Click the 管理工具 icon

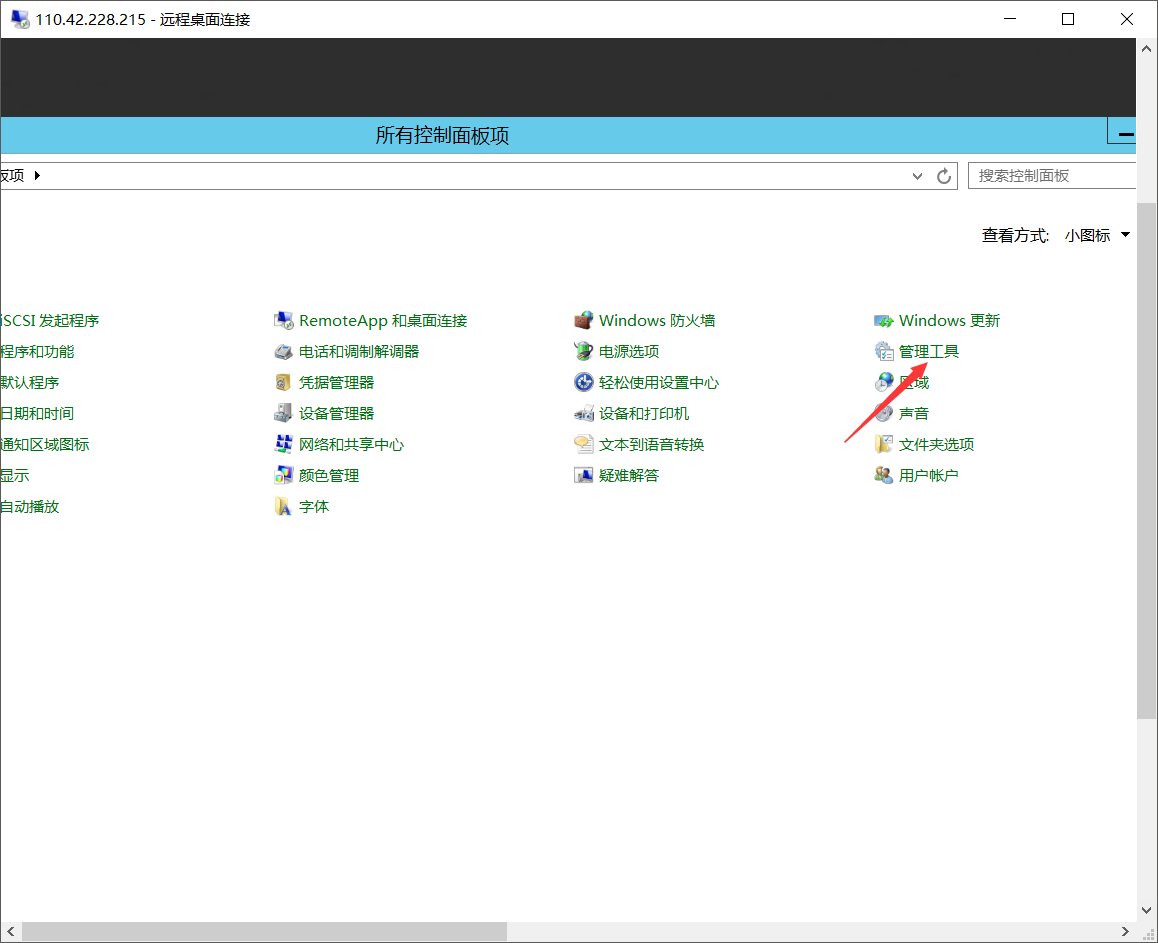[884, 352]
